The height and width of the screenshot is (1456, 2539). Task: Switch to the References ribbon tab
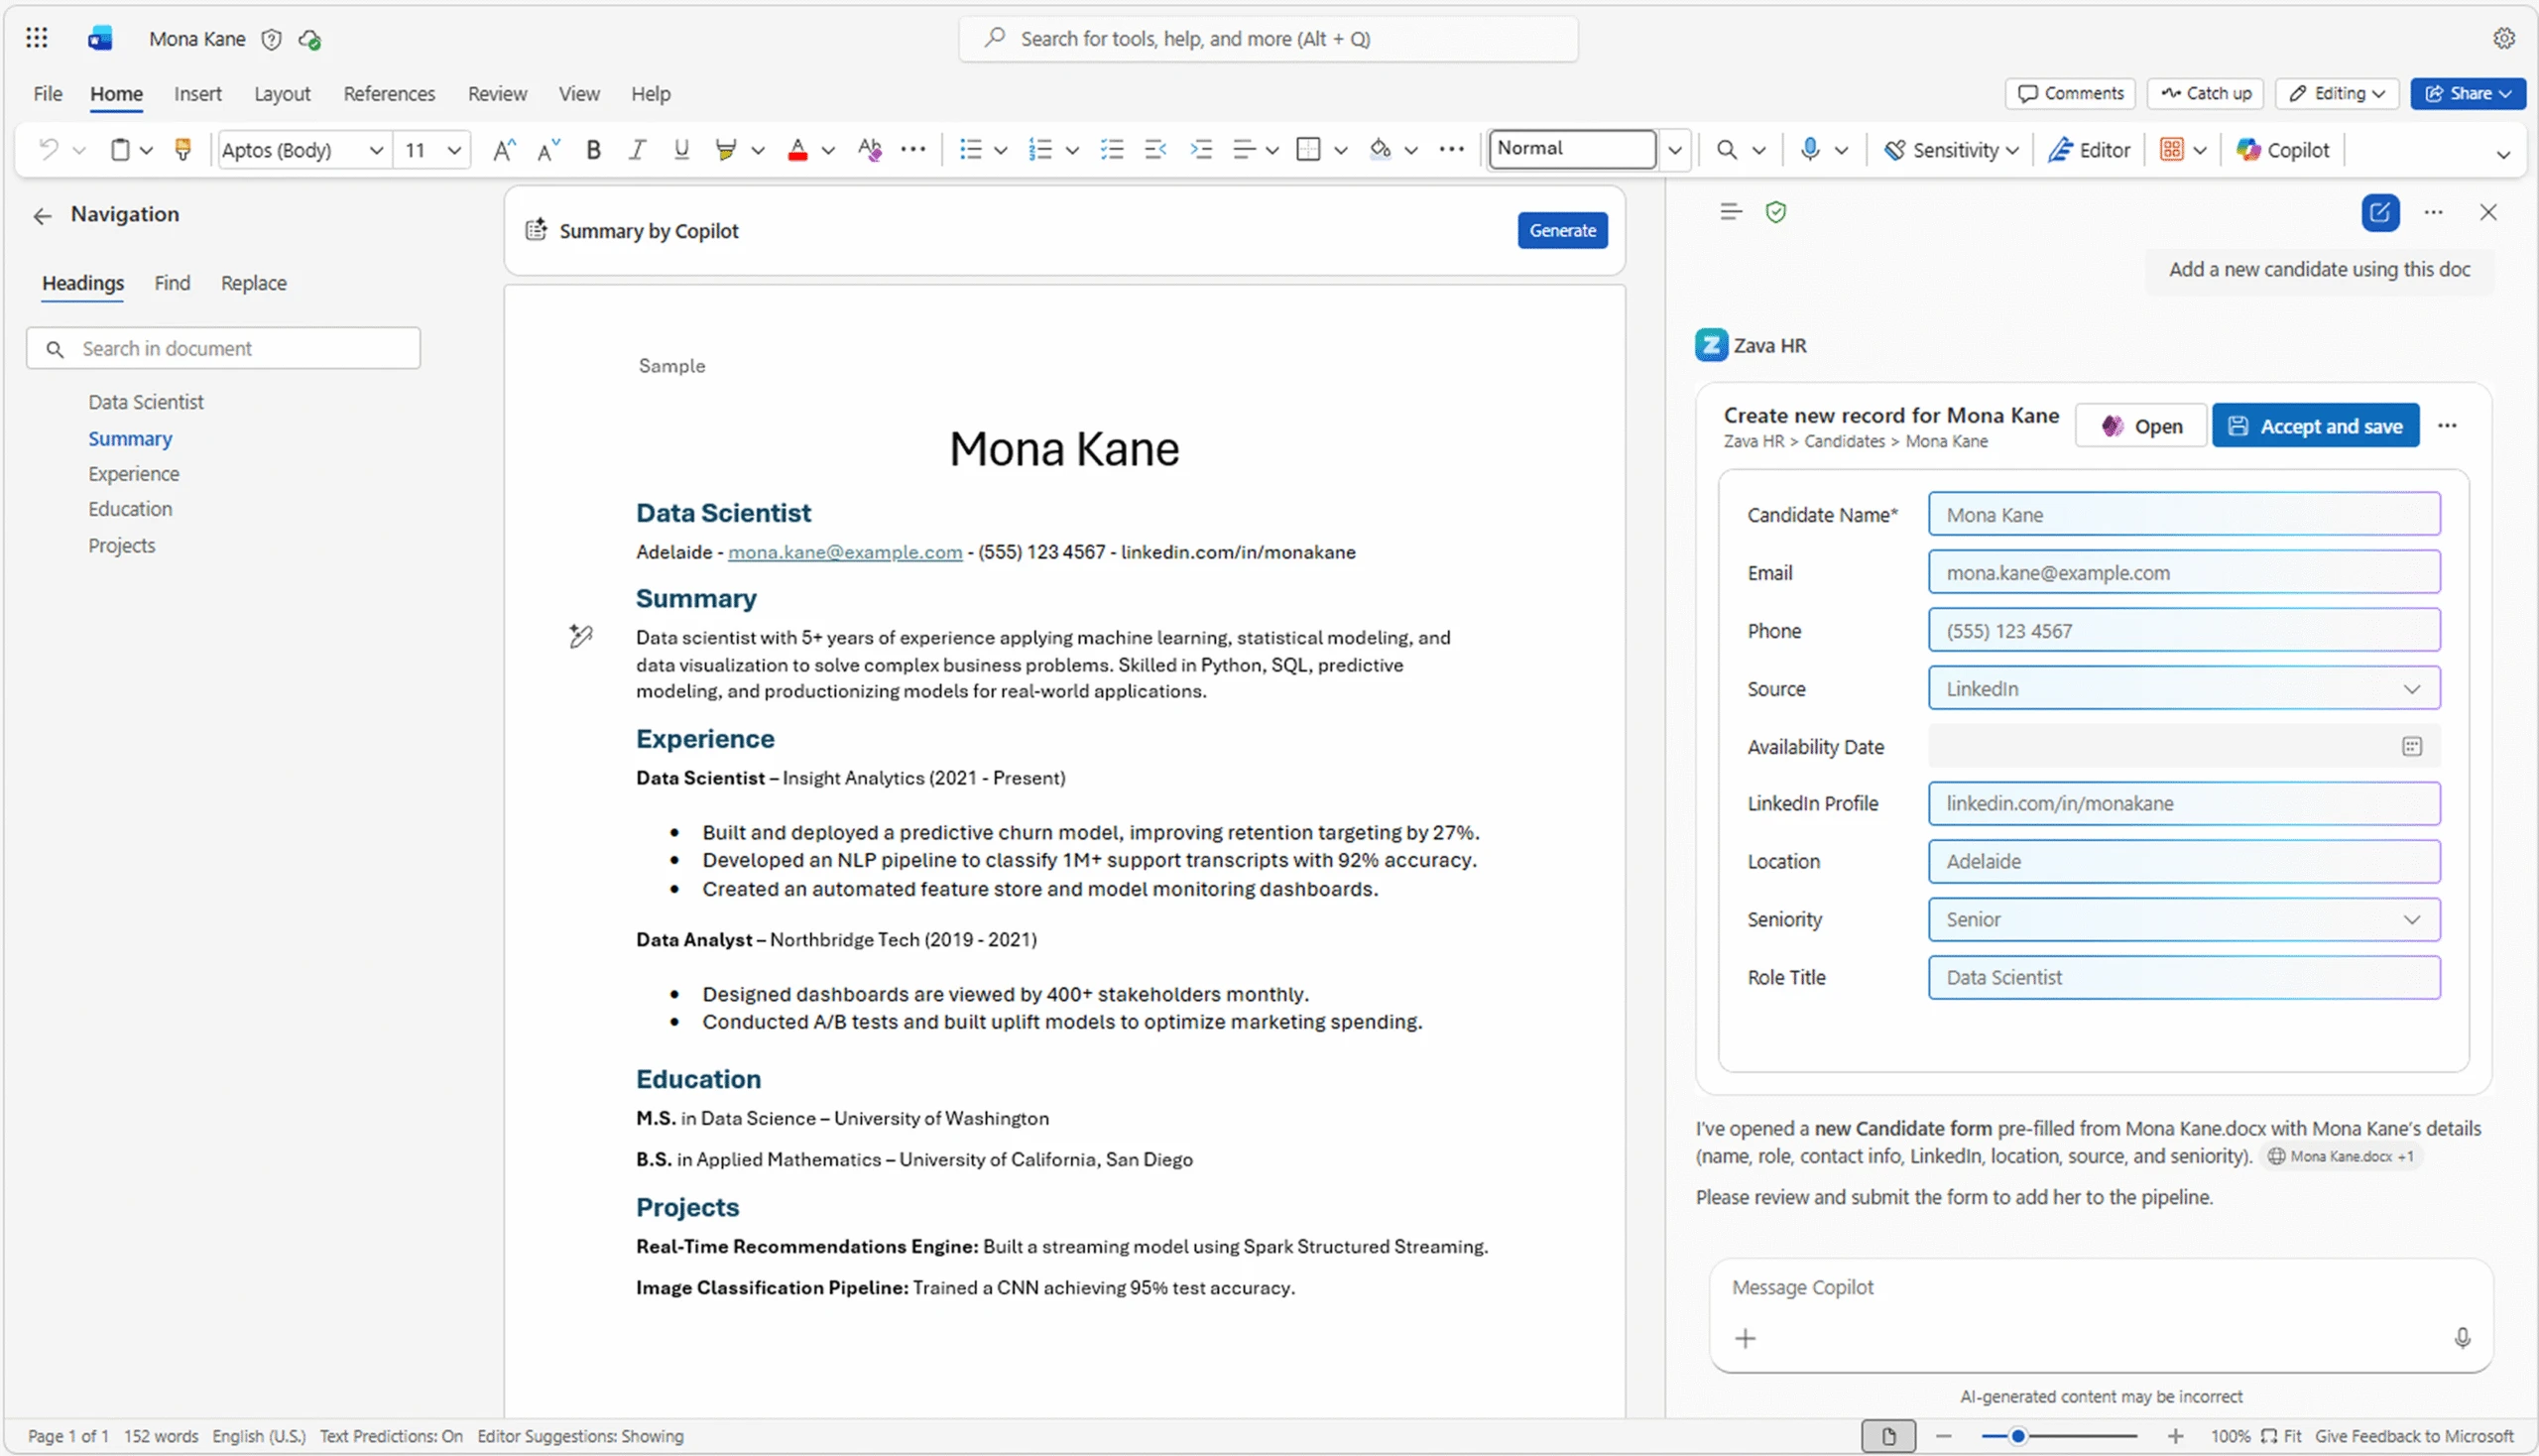(x=388, y=93)
